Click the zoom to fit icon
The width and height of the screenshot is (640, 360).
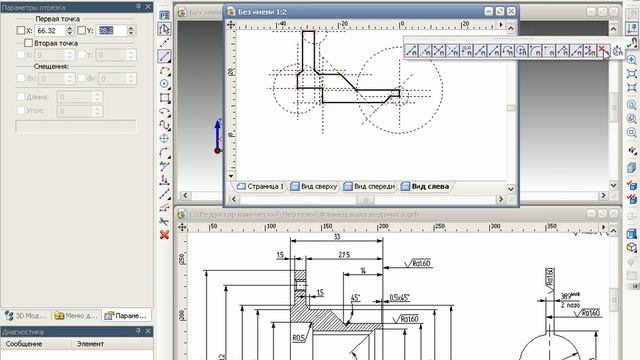point(632,73)
